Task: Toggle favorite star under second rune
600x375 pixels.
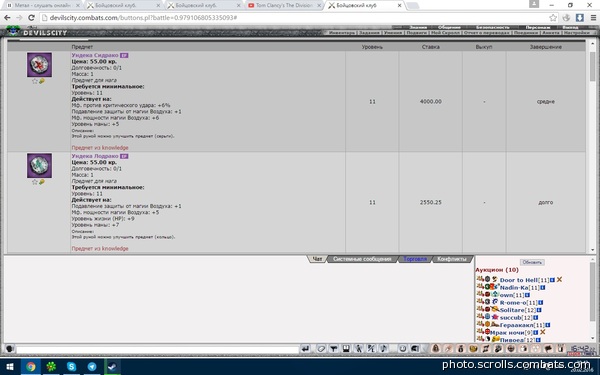Action: click(35, 182)
